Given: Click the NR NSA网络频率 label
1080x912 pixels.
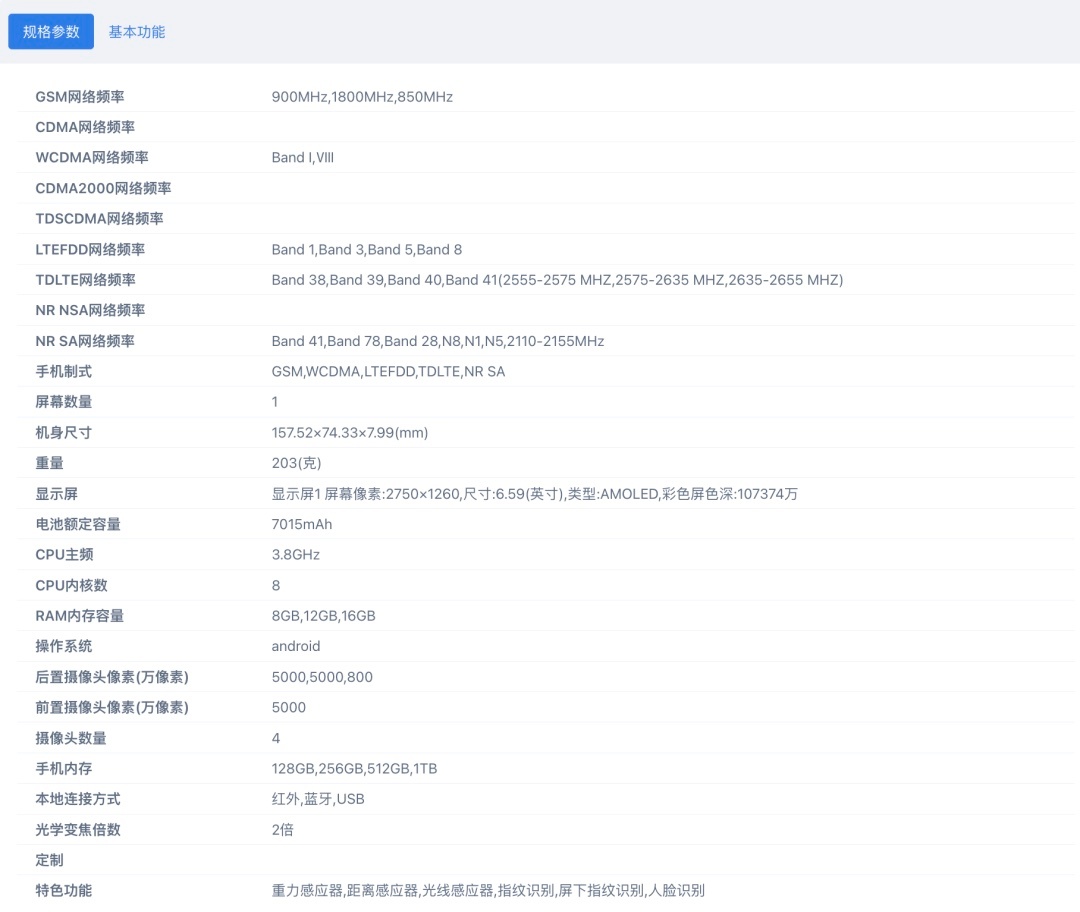Looking at the screenshot, I should (90, 311).
